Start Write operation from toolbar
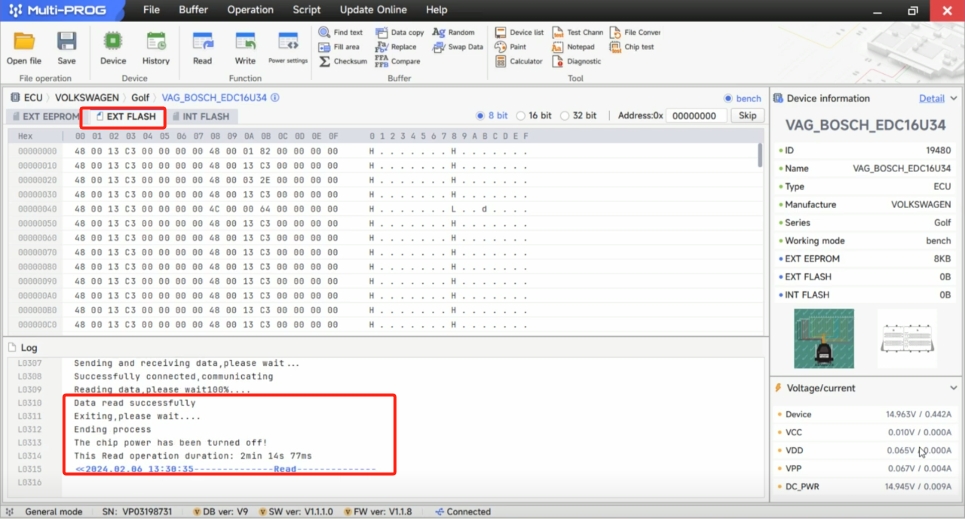 pos(245,48)
